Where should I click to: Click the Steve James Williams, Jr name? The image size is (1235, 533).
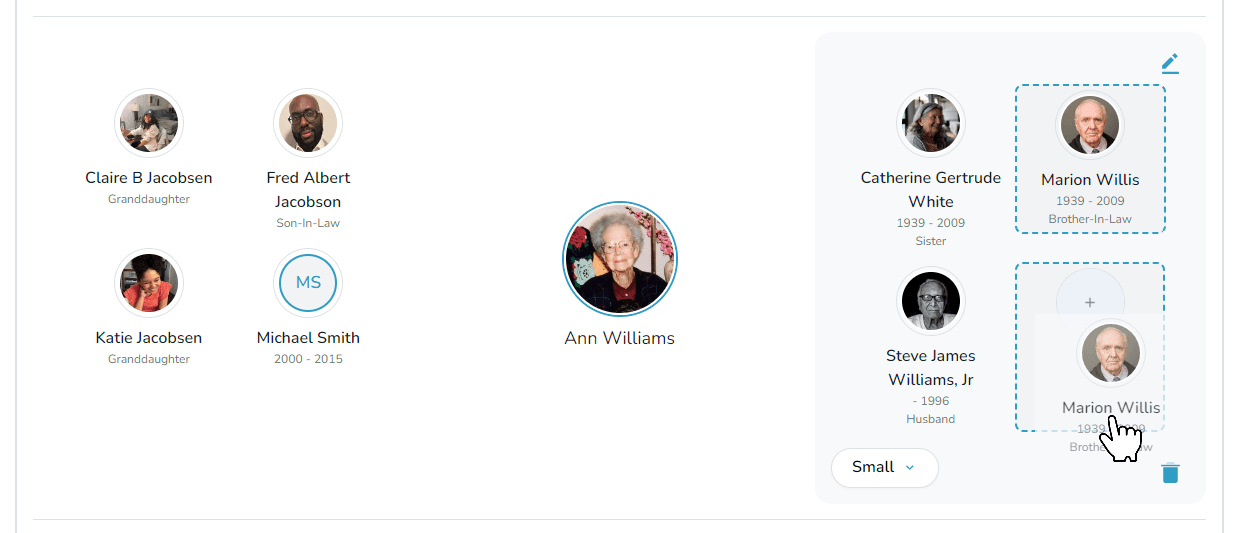(x=931, y=368)
